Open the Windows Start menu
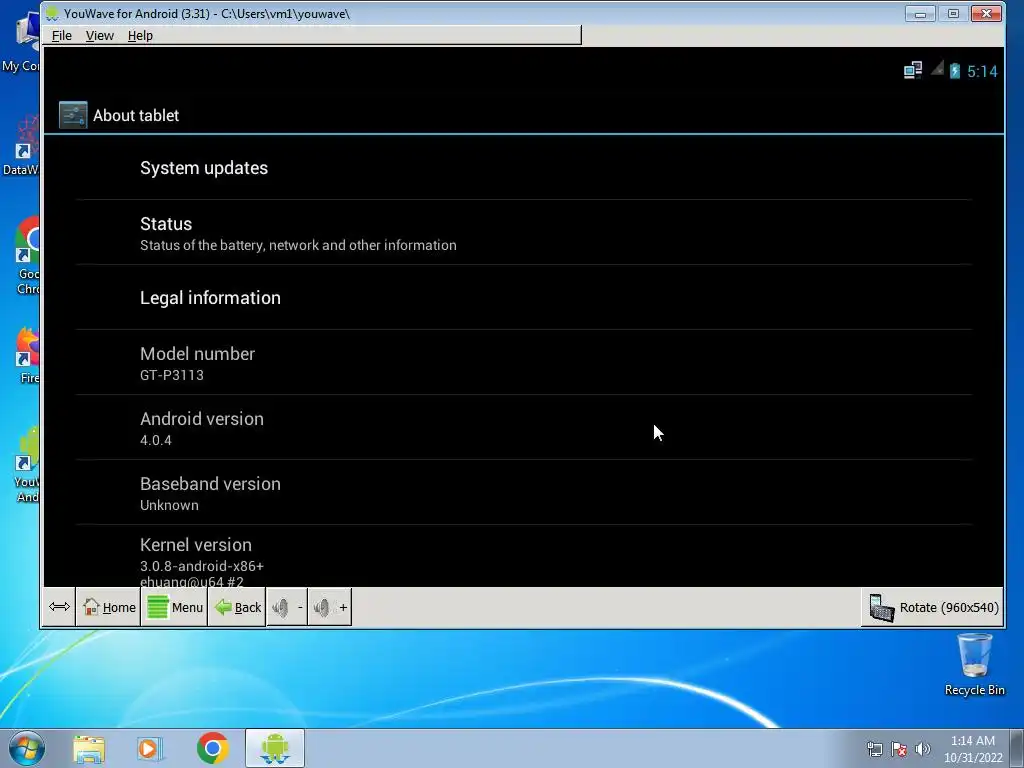 tap(27, 748)
